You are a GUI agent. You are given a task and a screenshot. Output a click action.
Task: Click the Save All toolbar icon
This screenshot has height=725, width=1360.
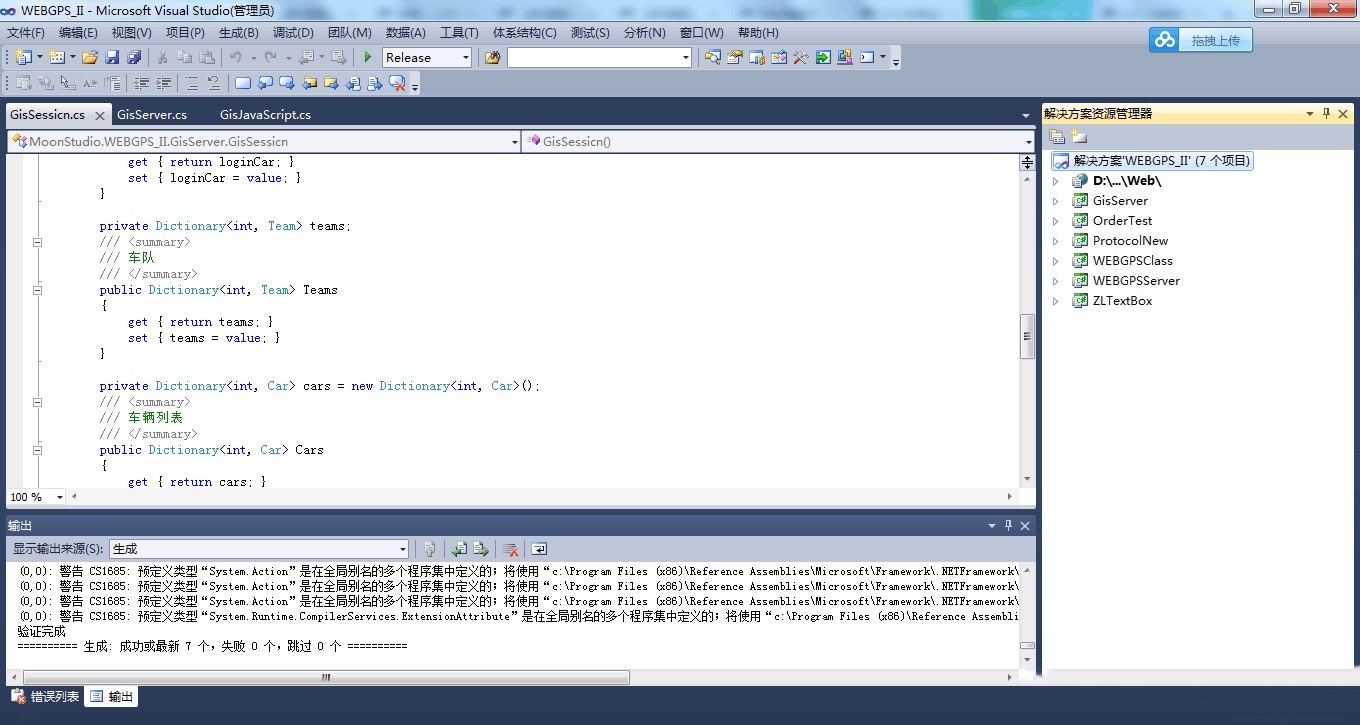[x=133, y=58]
